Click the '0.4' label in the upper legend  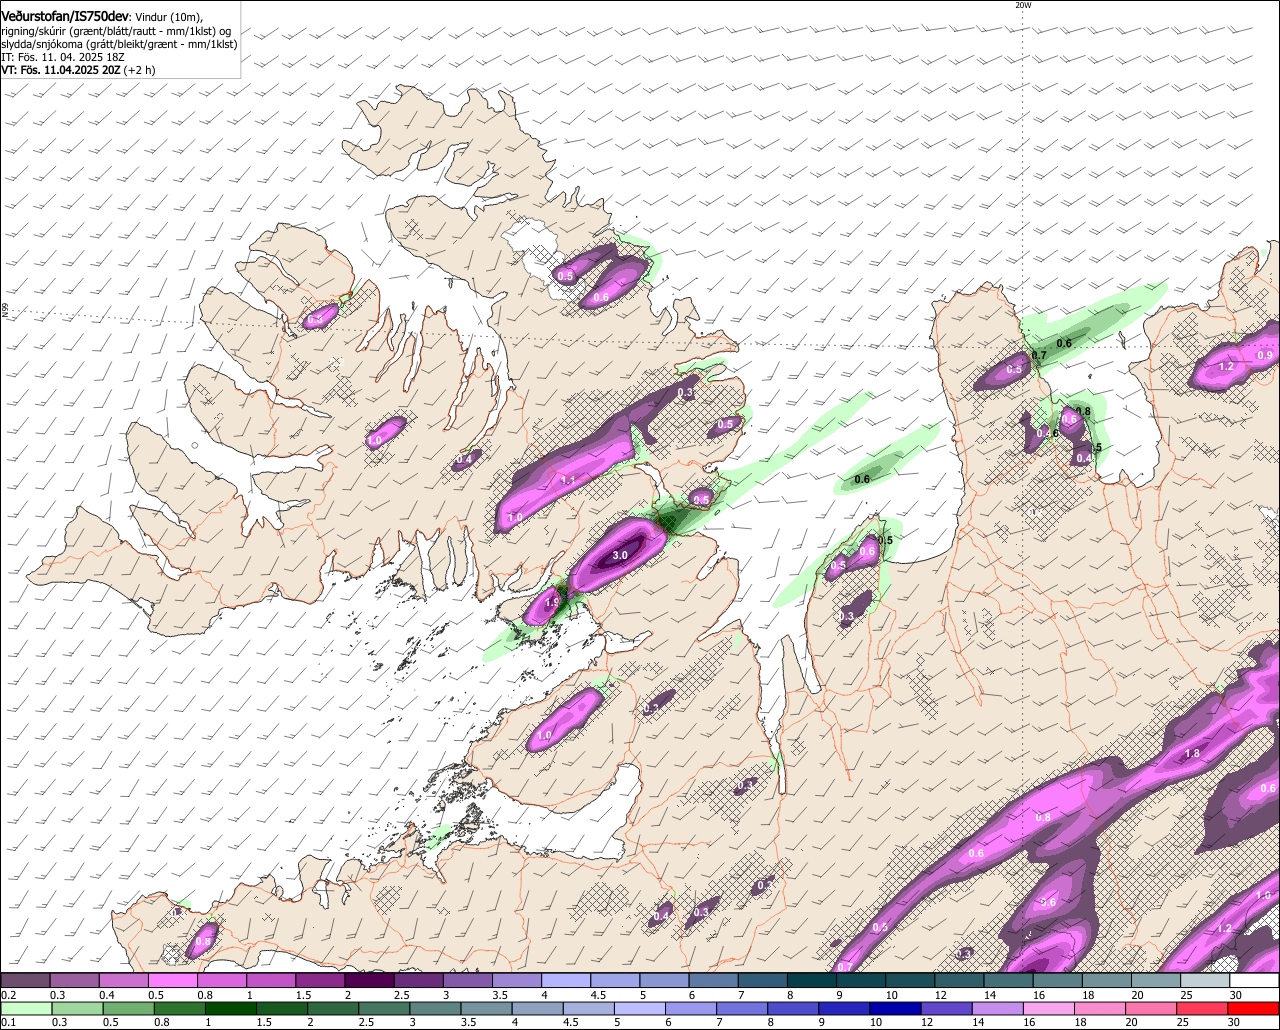(x=106, y=995)
